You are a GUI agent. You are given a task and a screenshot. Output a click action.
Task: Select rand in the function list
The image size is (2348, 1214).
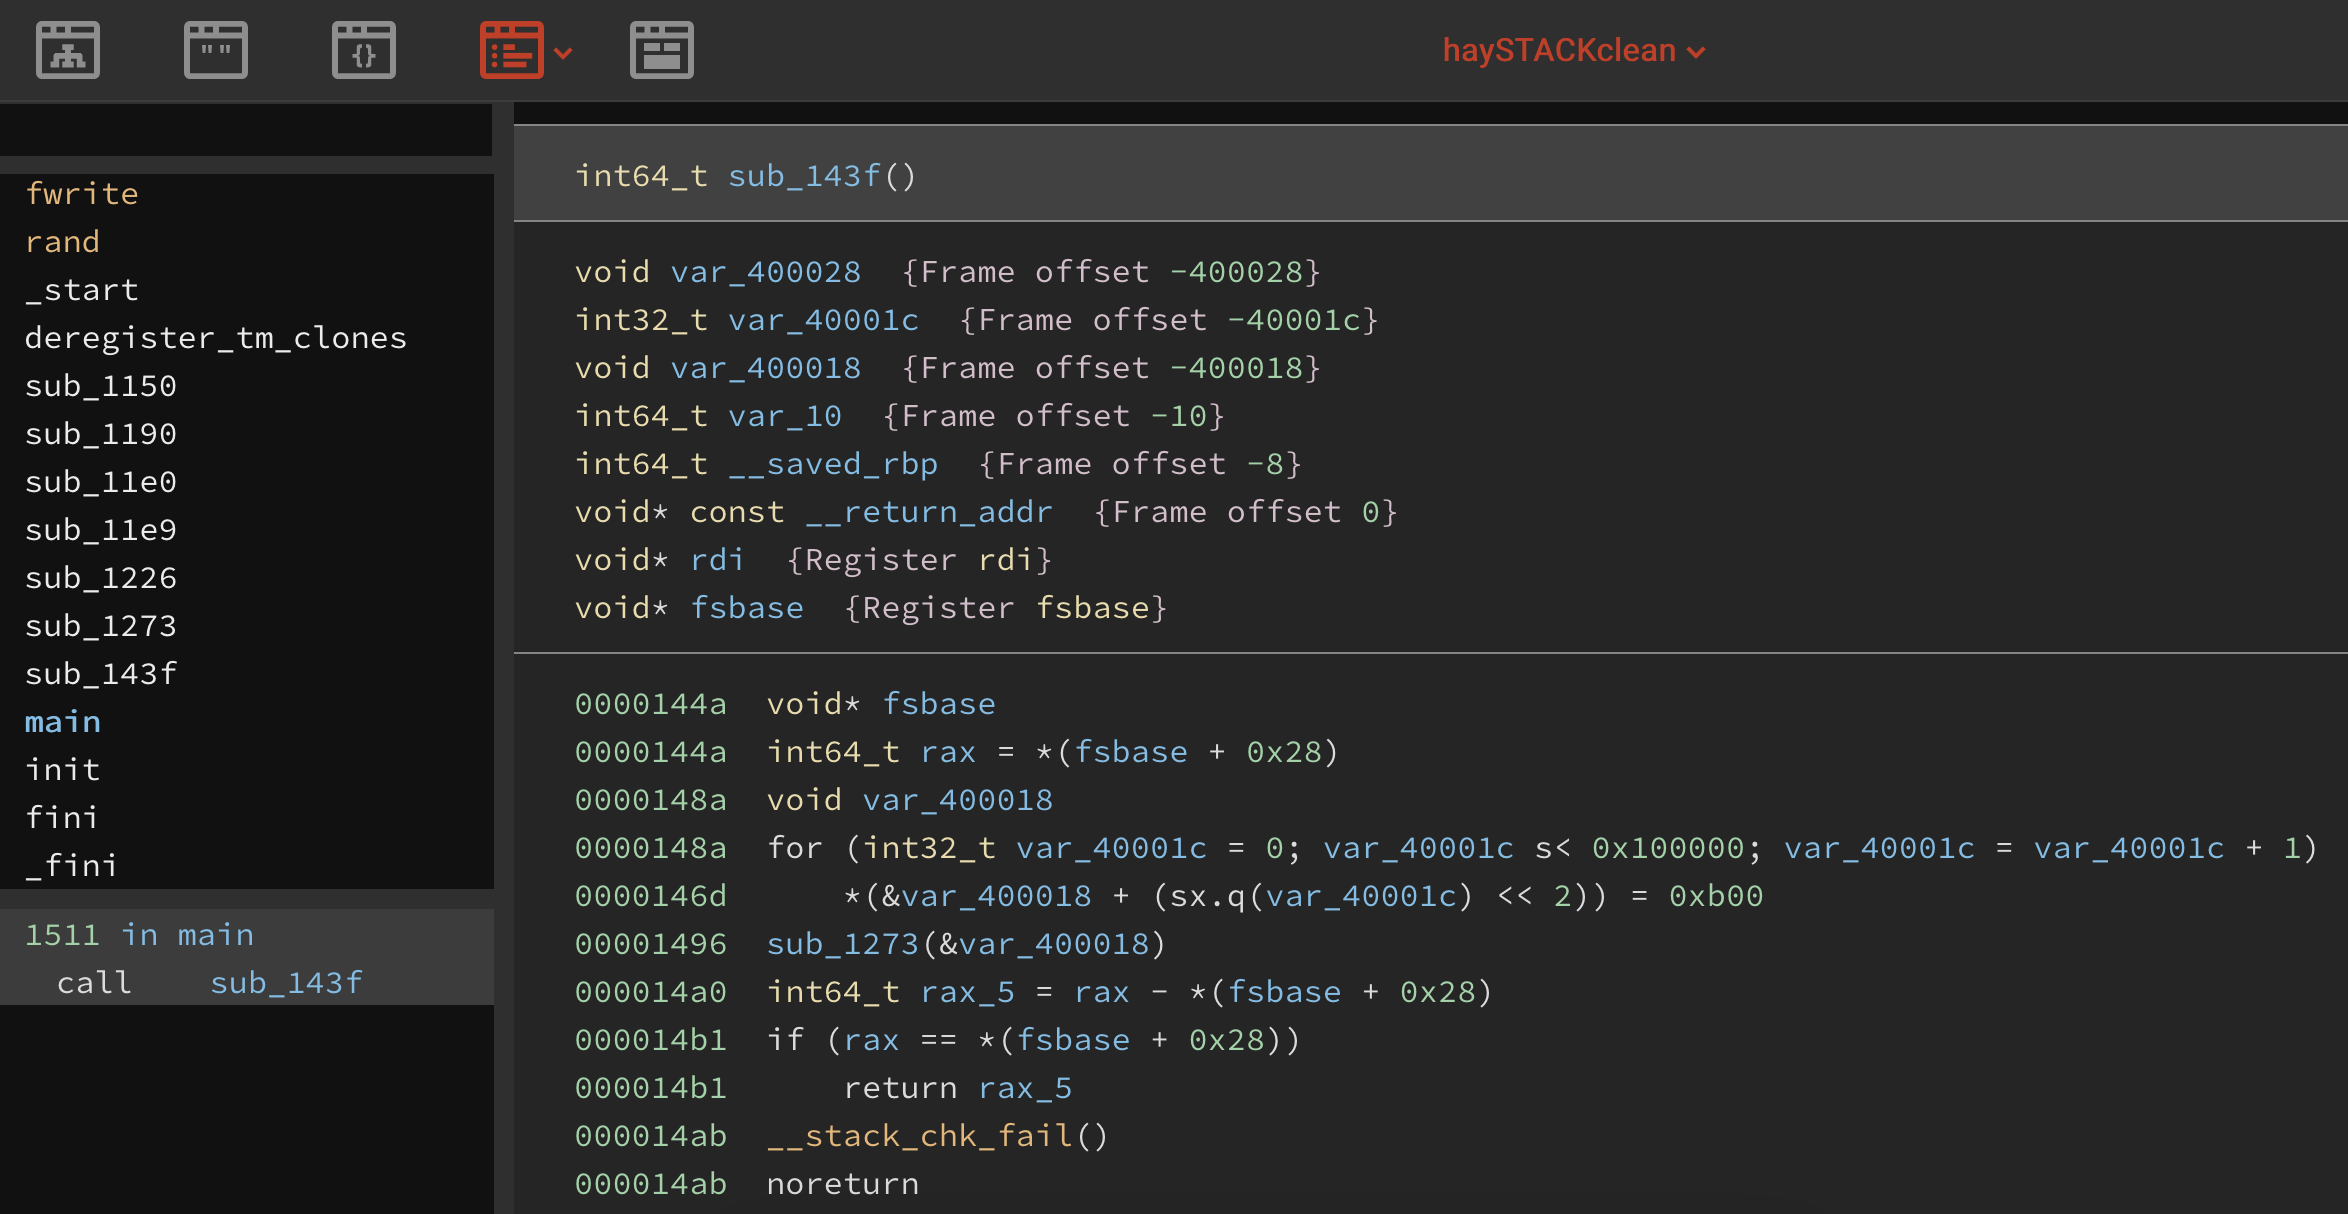click(x=62, y=242)
